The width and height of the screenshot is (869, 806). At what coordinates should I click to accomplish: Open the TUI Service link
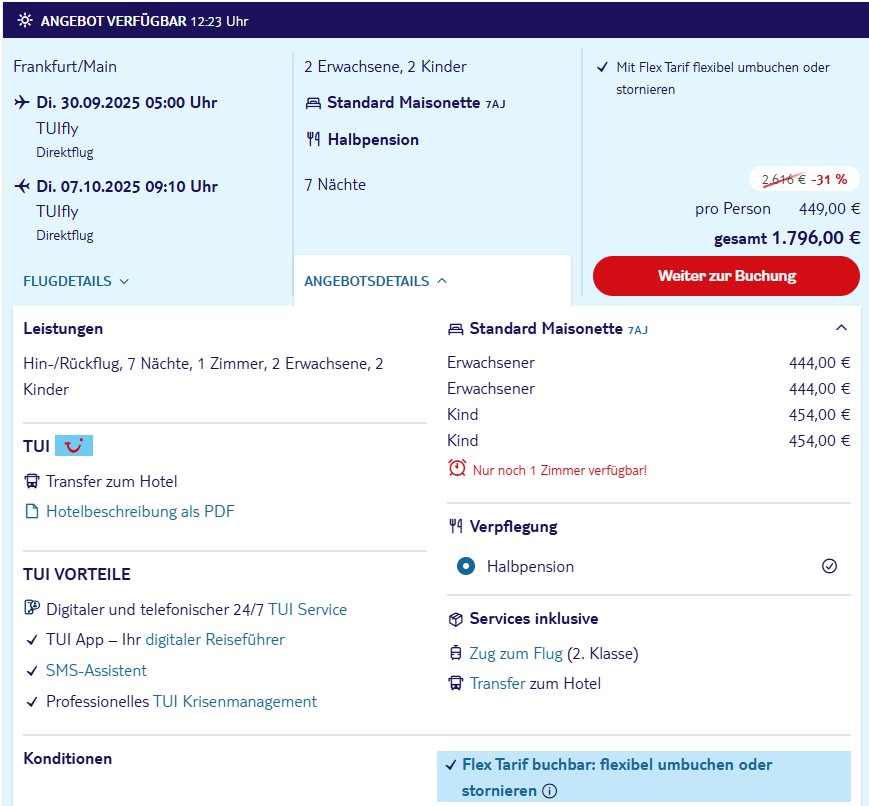click(308, 609)
